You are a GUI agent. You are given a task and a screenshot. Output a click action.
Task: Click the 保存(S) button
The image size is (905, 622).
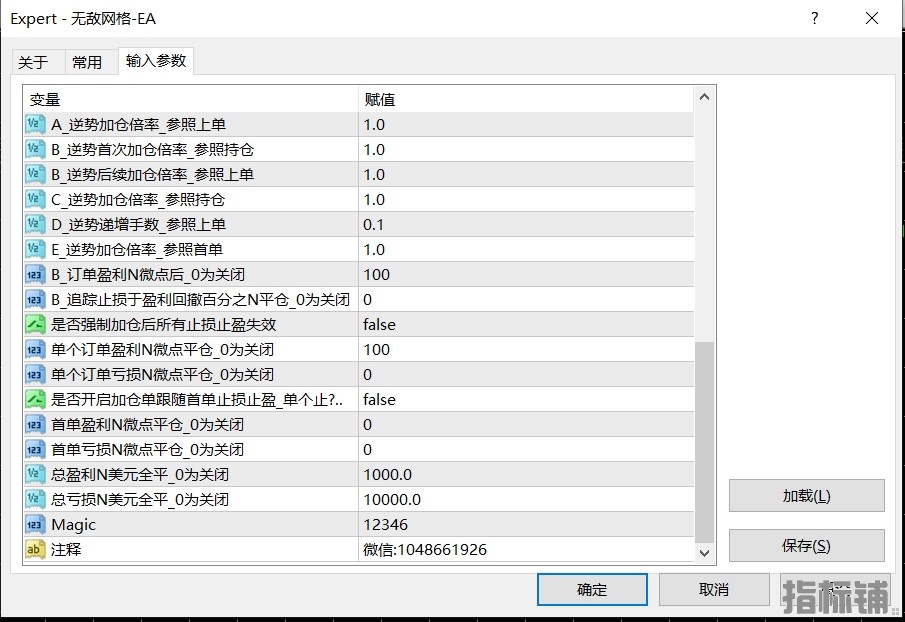pyautogui.click(x=806, y=546)
